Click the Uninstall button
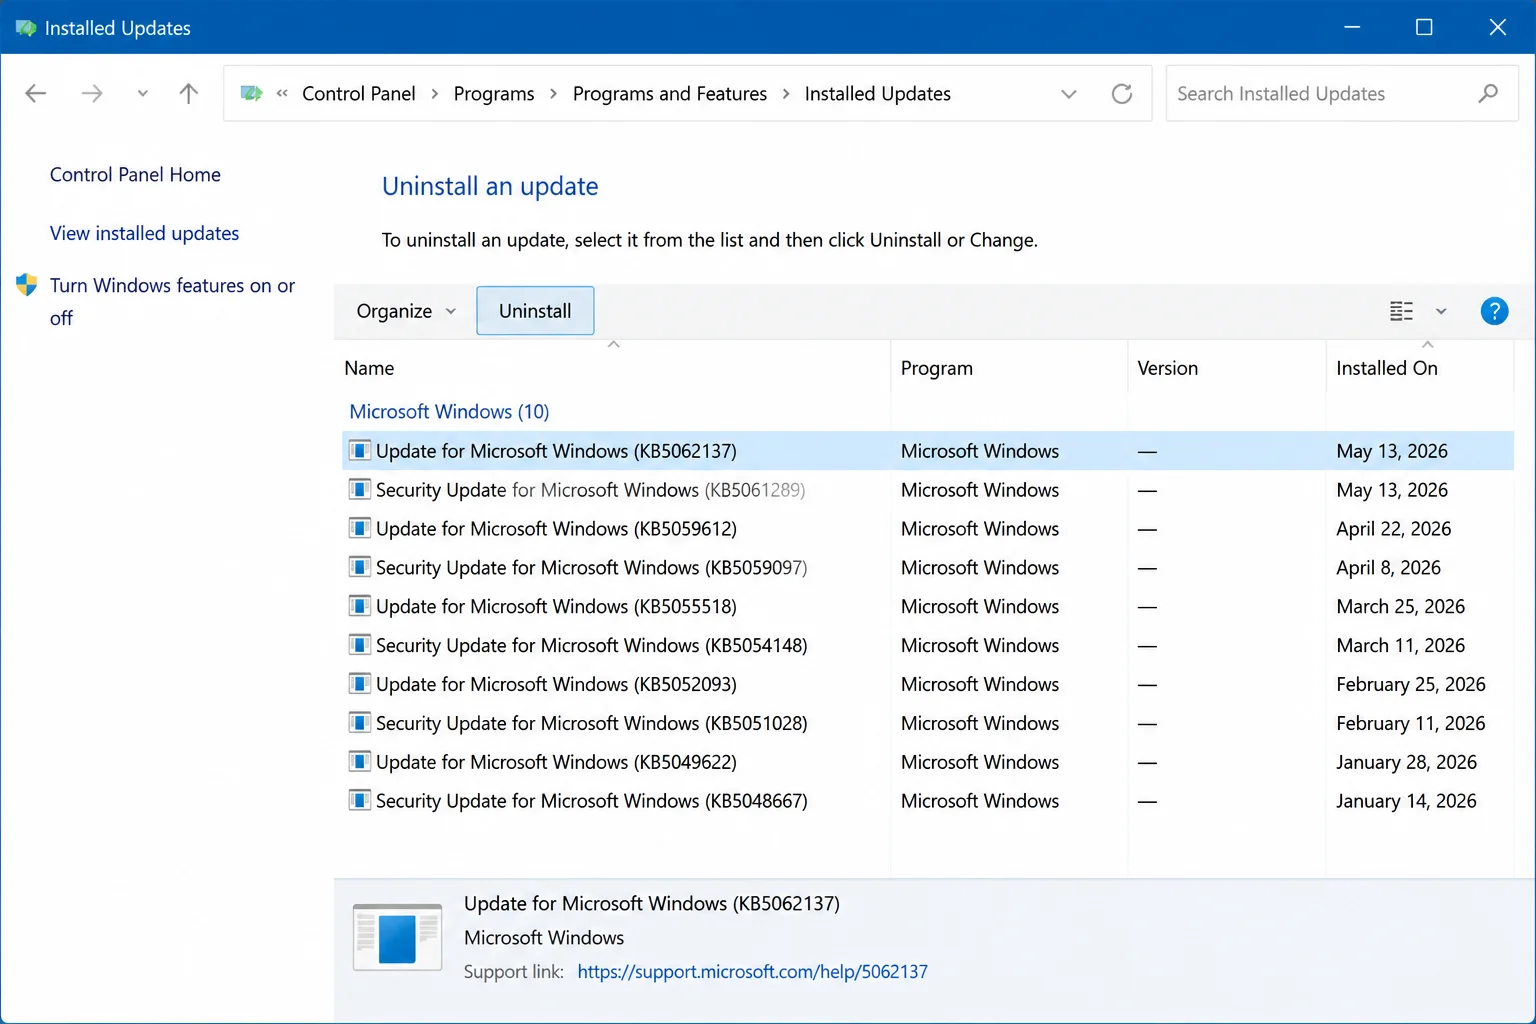 pyautogui.click(x=535, y=311)
